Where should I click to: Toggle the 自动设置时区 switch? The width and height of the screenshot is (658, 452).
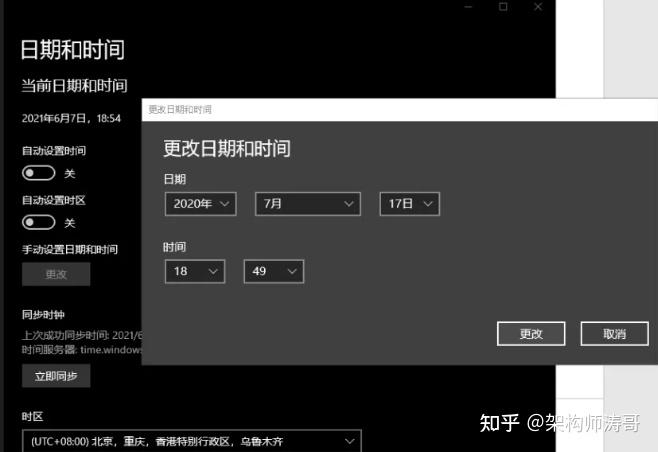pos(39,222)
